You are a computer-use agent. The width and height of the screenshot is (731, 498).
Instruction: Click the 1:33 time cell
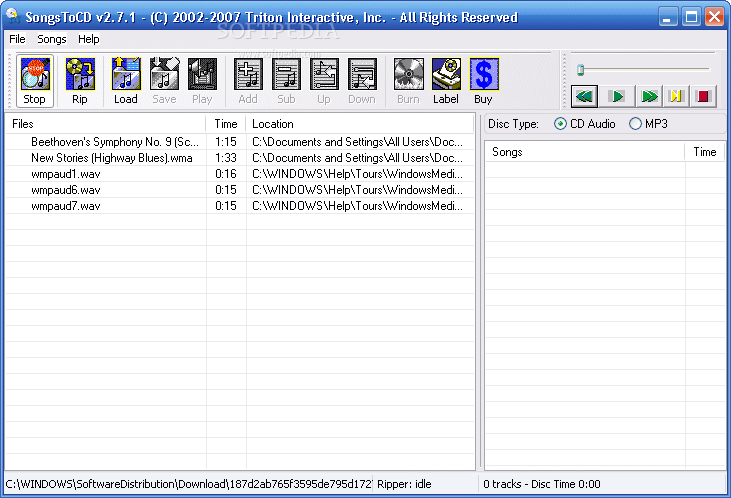click(226, 158)
